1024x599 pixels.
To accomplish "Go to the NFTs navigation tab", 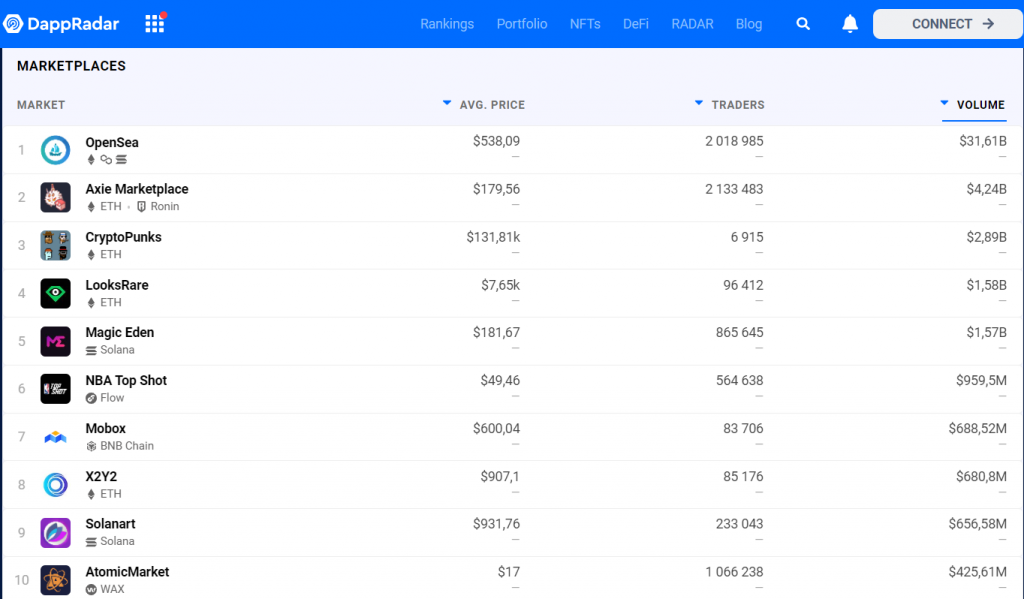I will 585,24.
